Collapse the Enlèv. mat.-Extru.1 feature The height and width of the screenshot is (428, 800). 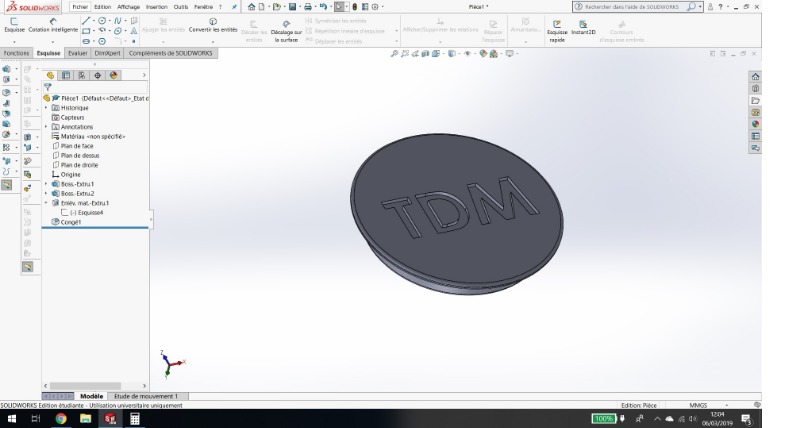point(45,203)
